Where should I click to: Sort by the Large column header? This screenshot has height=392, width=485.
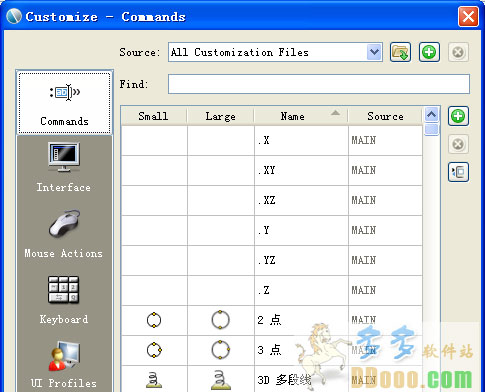220,116
